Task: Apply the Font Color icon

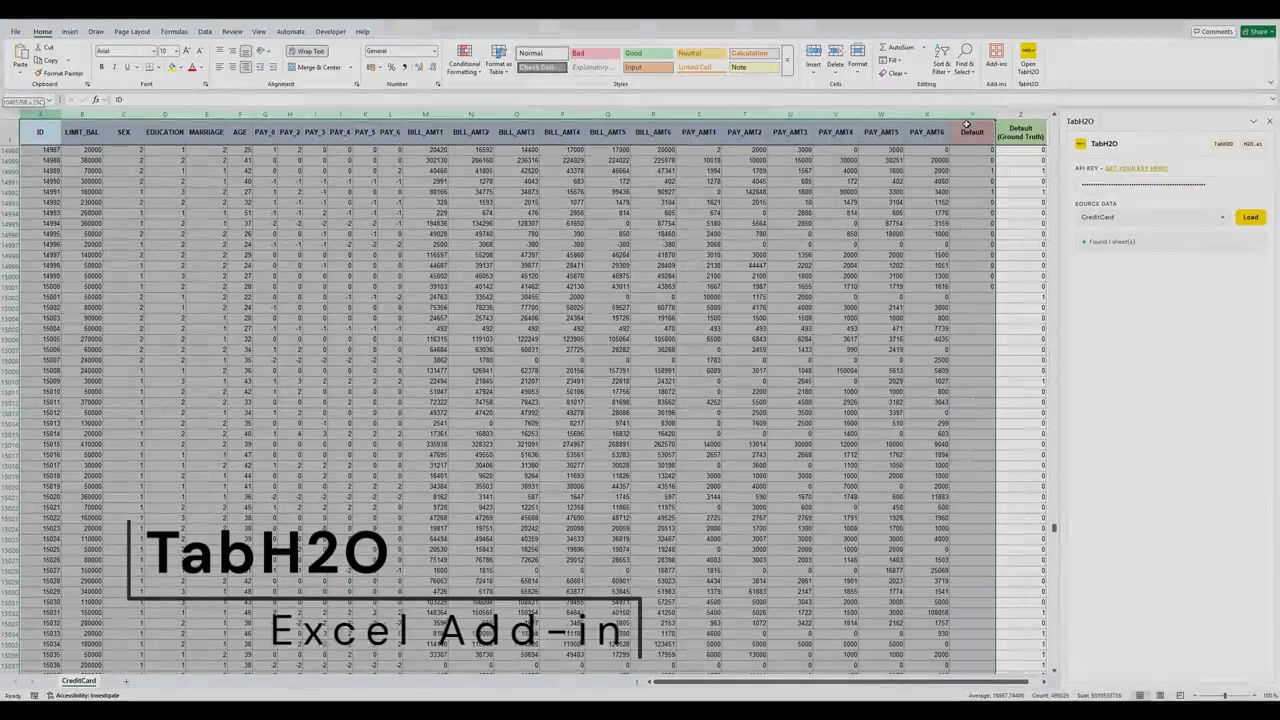Action: tap(191, 67)
